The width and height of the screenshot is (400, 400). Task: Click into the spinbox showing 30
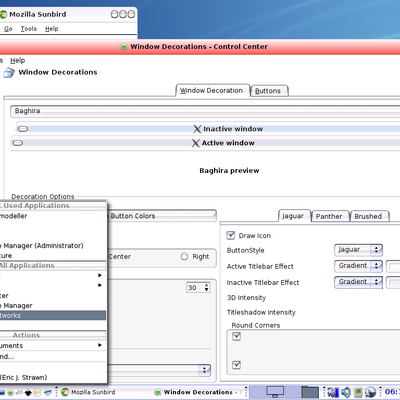tap(195, 288)
